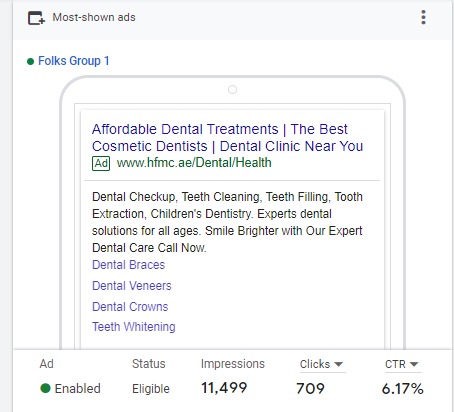Click the Affordable Dental Treatments ad headline
The image size is (454, 412).
(227, 138)
